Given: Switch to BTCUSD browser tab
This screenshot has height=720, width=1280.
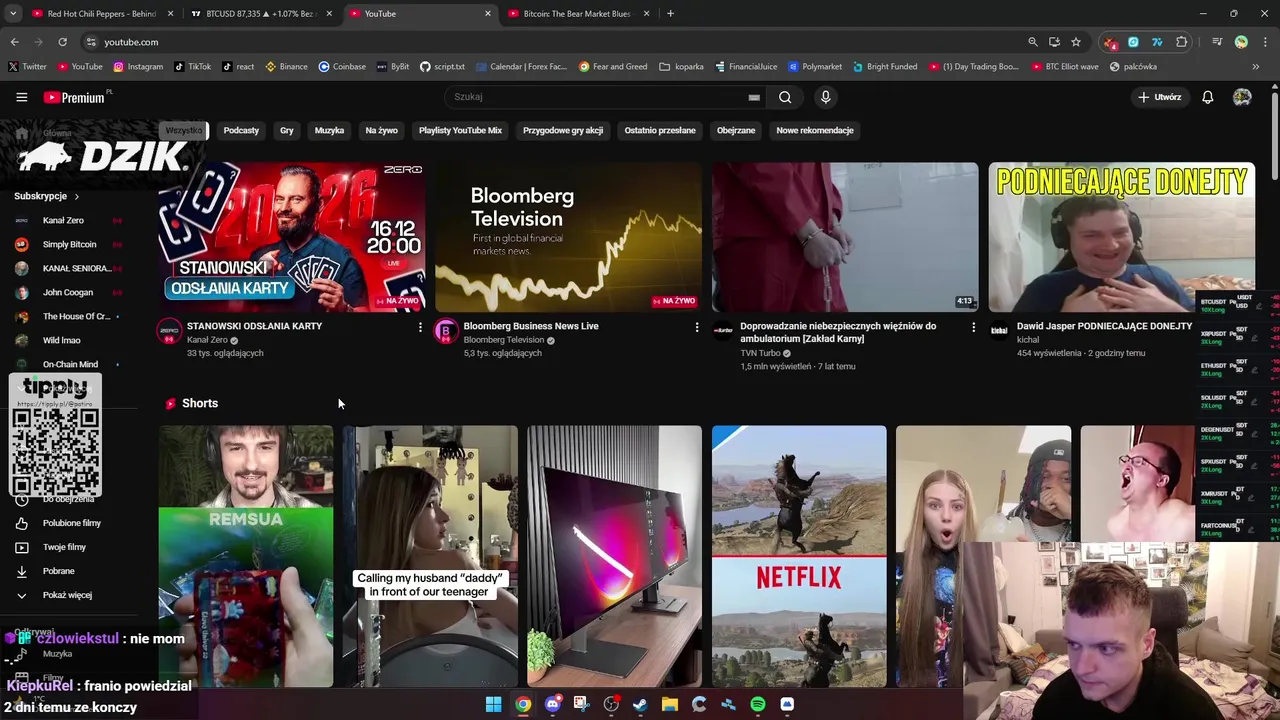Looking at the screenshot, I should tap(262, 14).
